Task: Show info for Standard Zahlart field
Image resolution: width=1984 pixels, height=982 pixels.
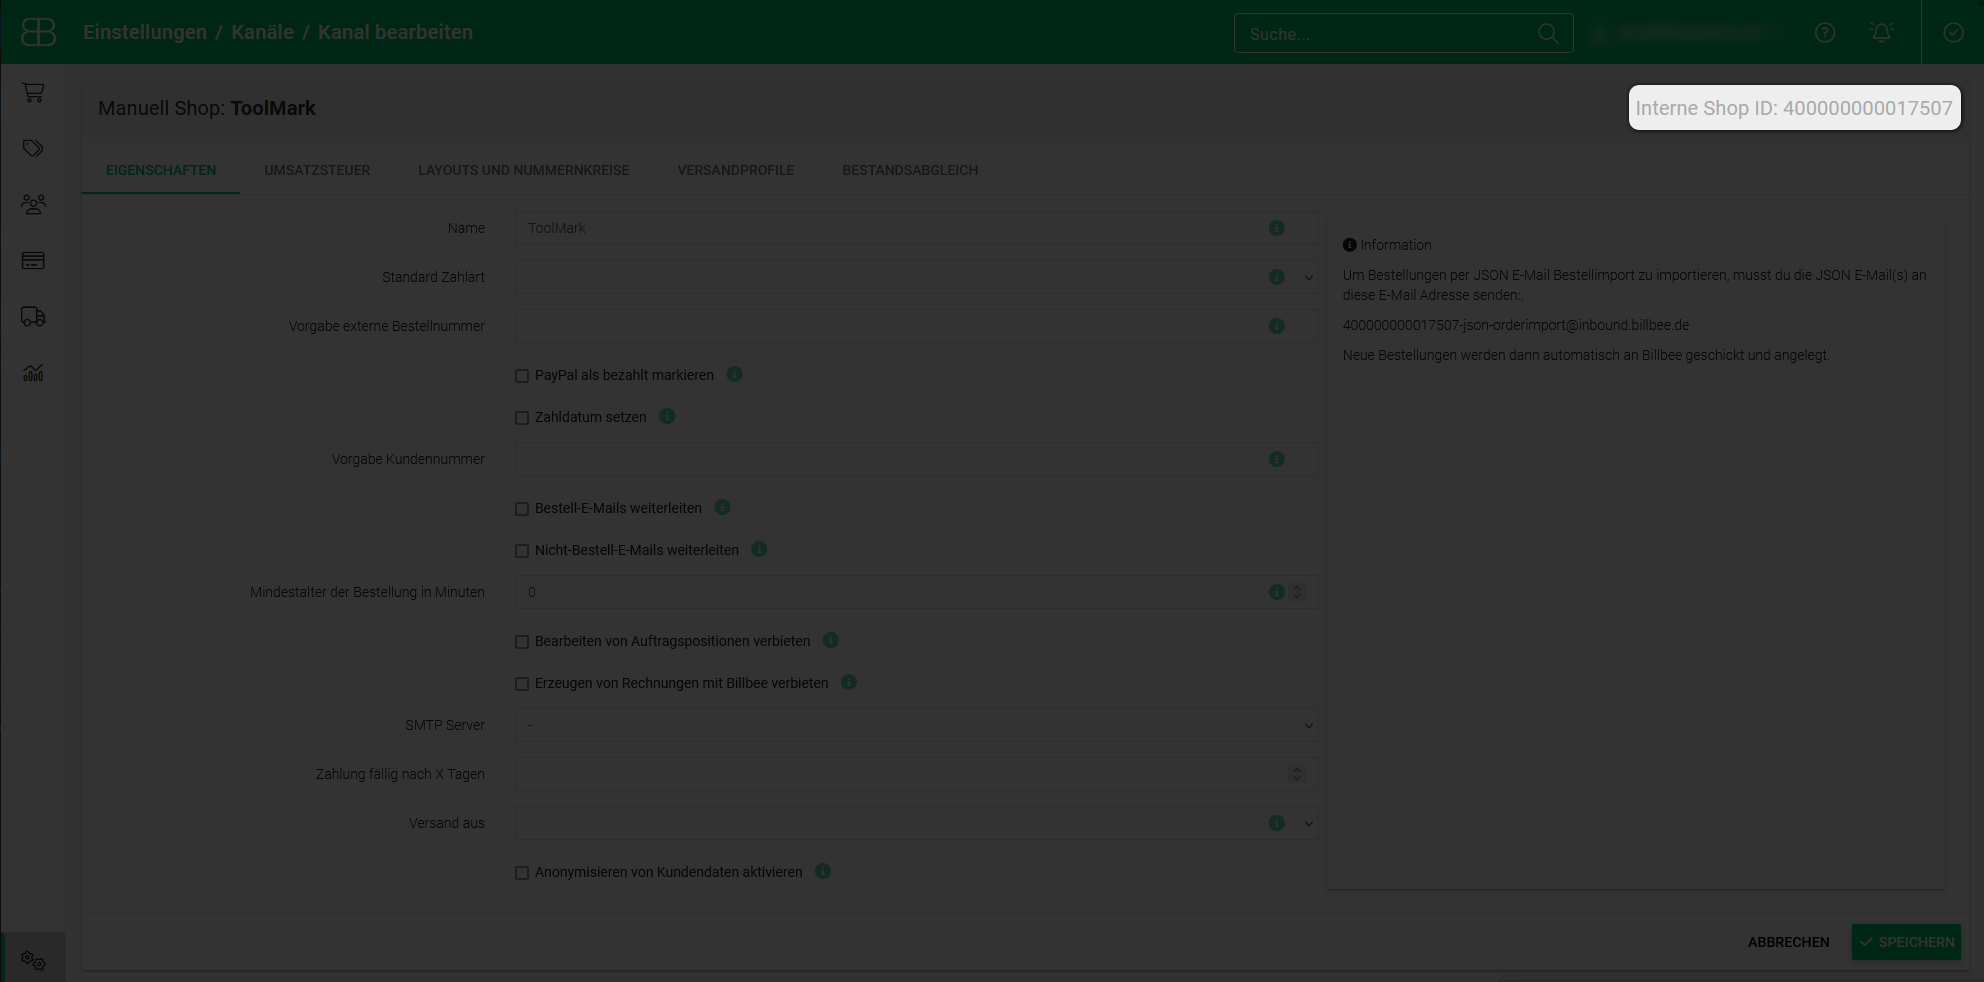Action: [x=1277, y=277]
